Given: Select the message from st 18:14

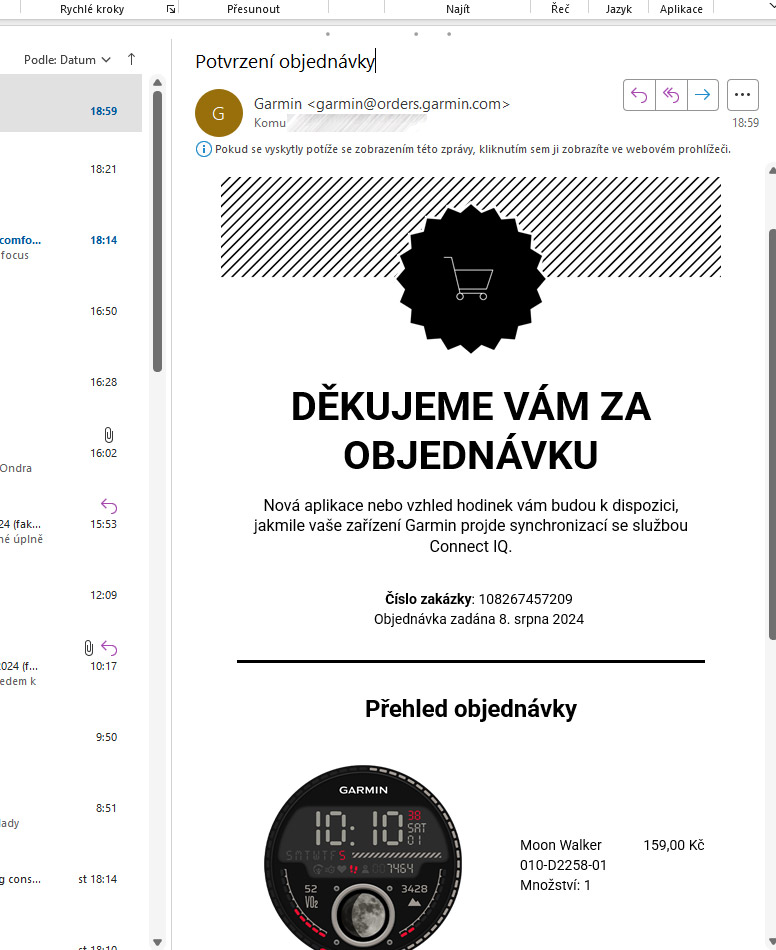Looking at the screenshot, I should click(x=71, y=879).
